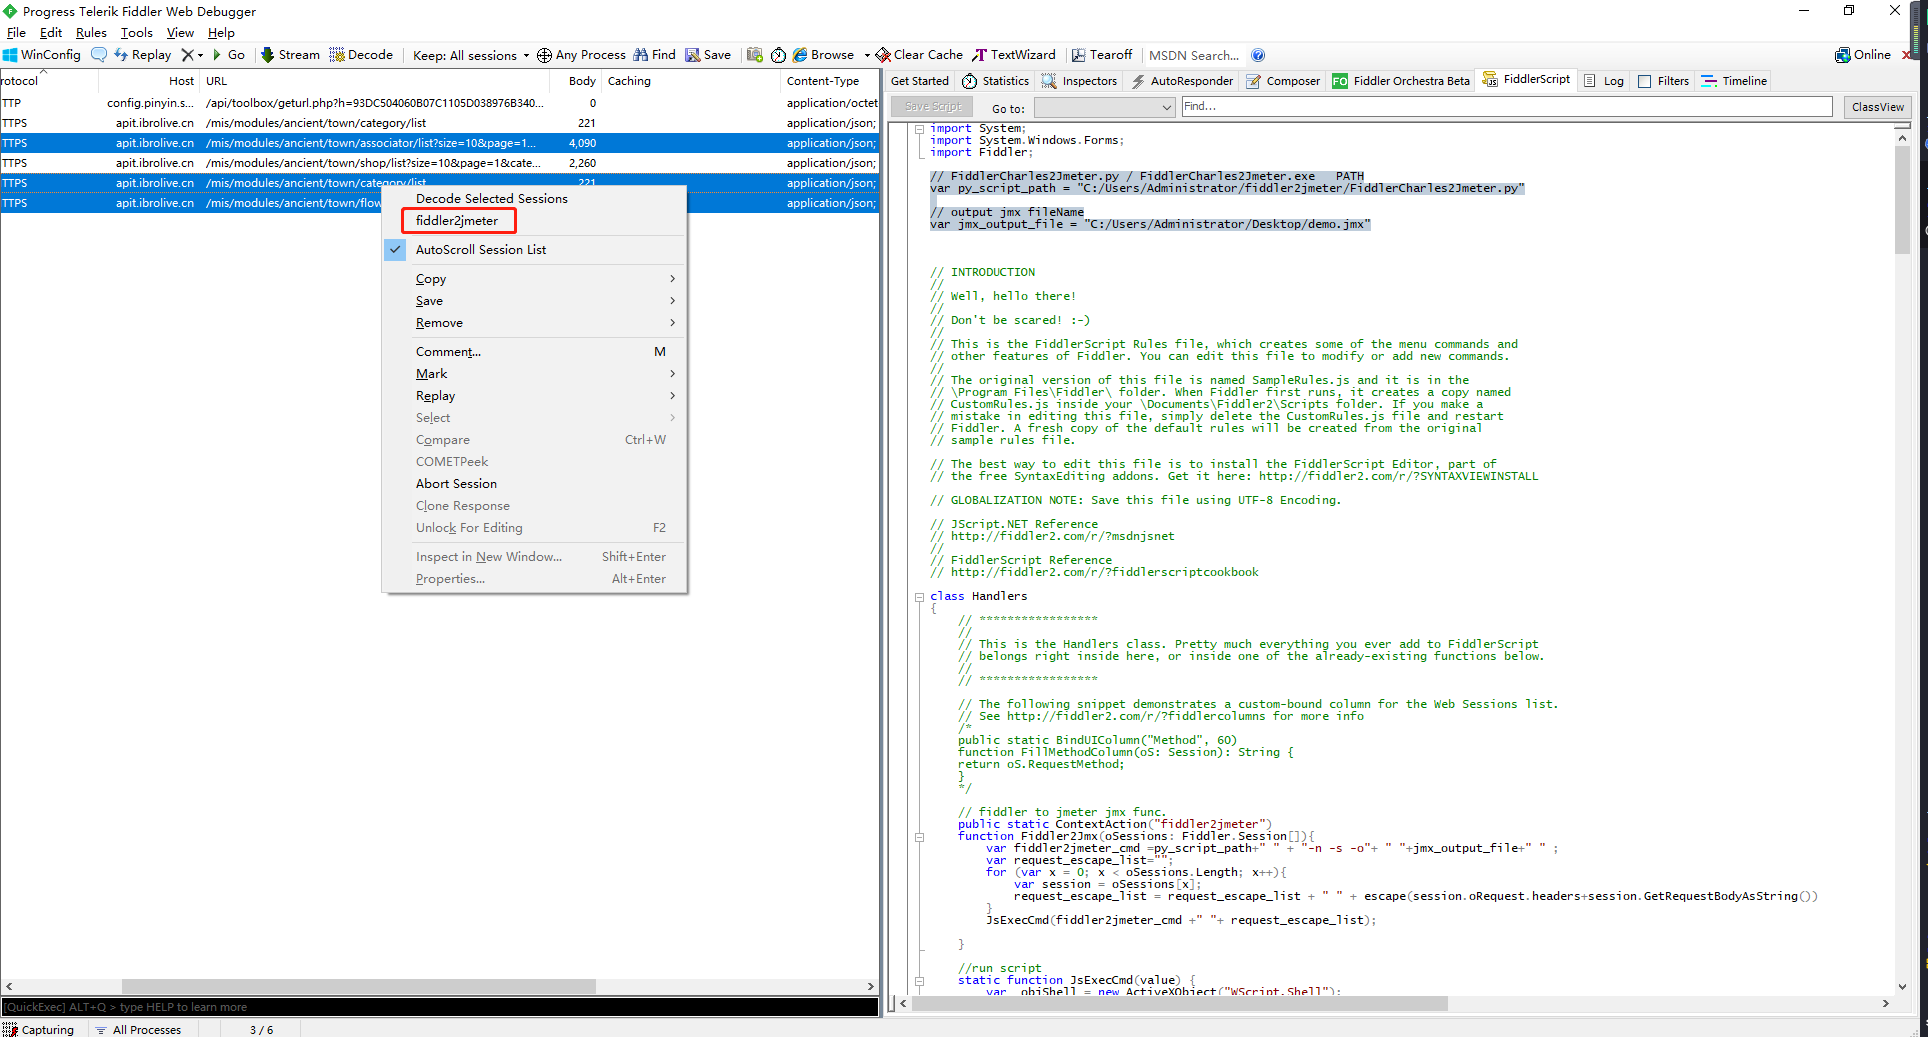Open the Keep: All sessions dropdown
The height and width of the screenshot is (1037, 1928).
click(x=471, y=55)
